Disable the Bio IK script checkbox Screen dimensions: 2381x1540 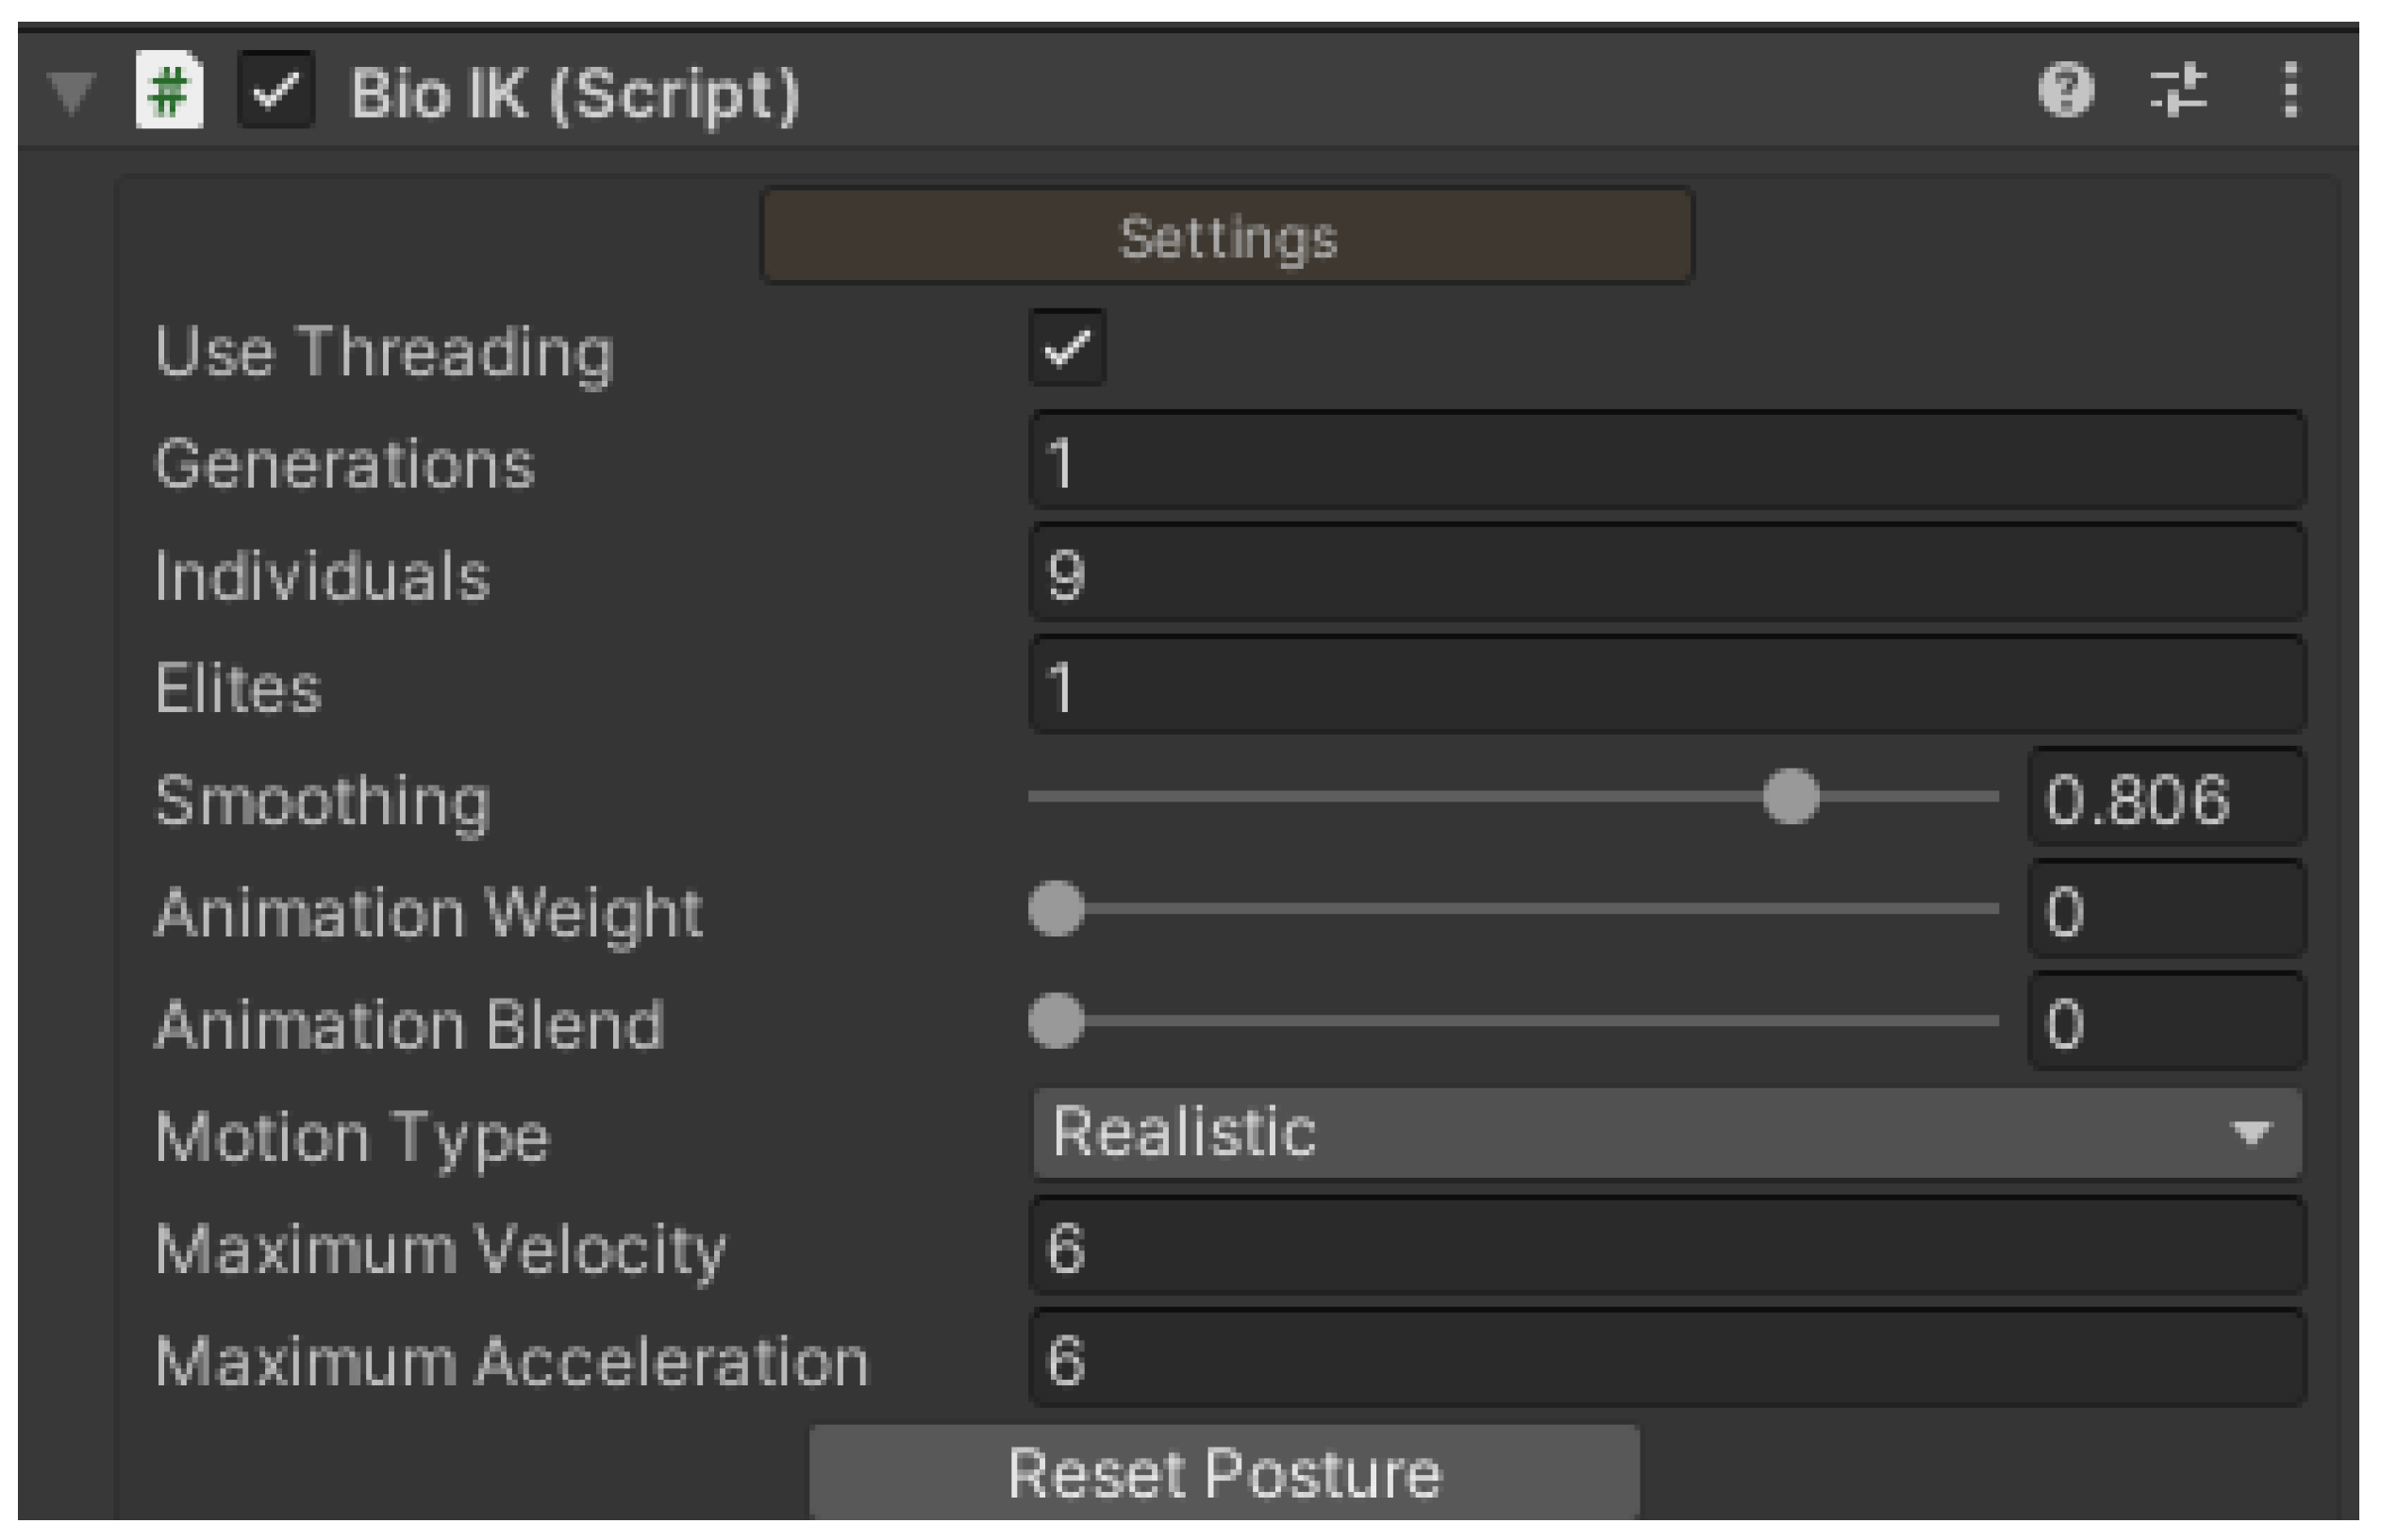(x=276, y=91)
